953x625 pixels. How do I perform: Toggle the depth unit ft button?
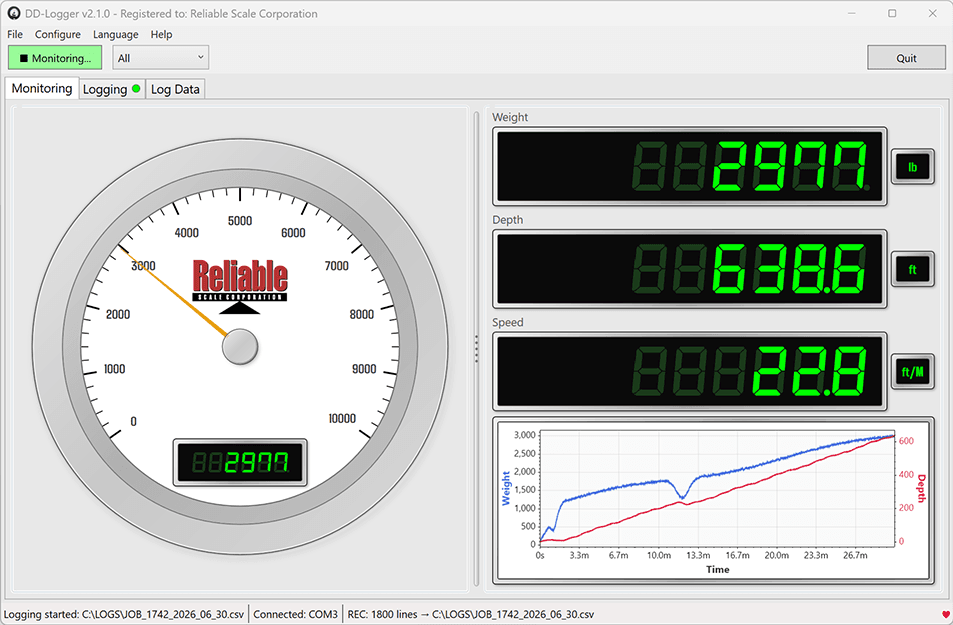912,269
